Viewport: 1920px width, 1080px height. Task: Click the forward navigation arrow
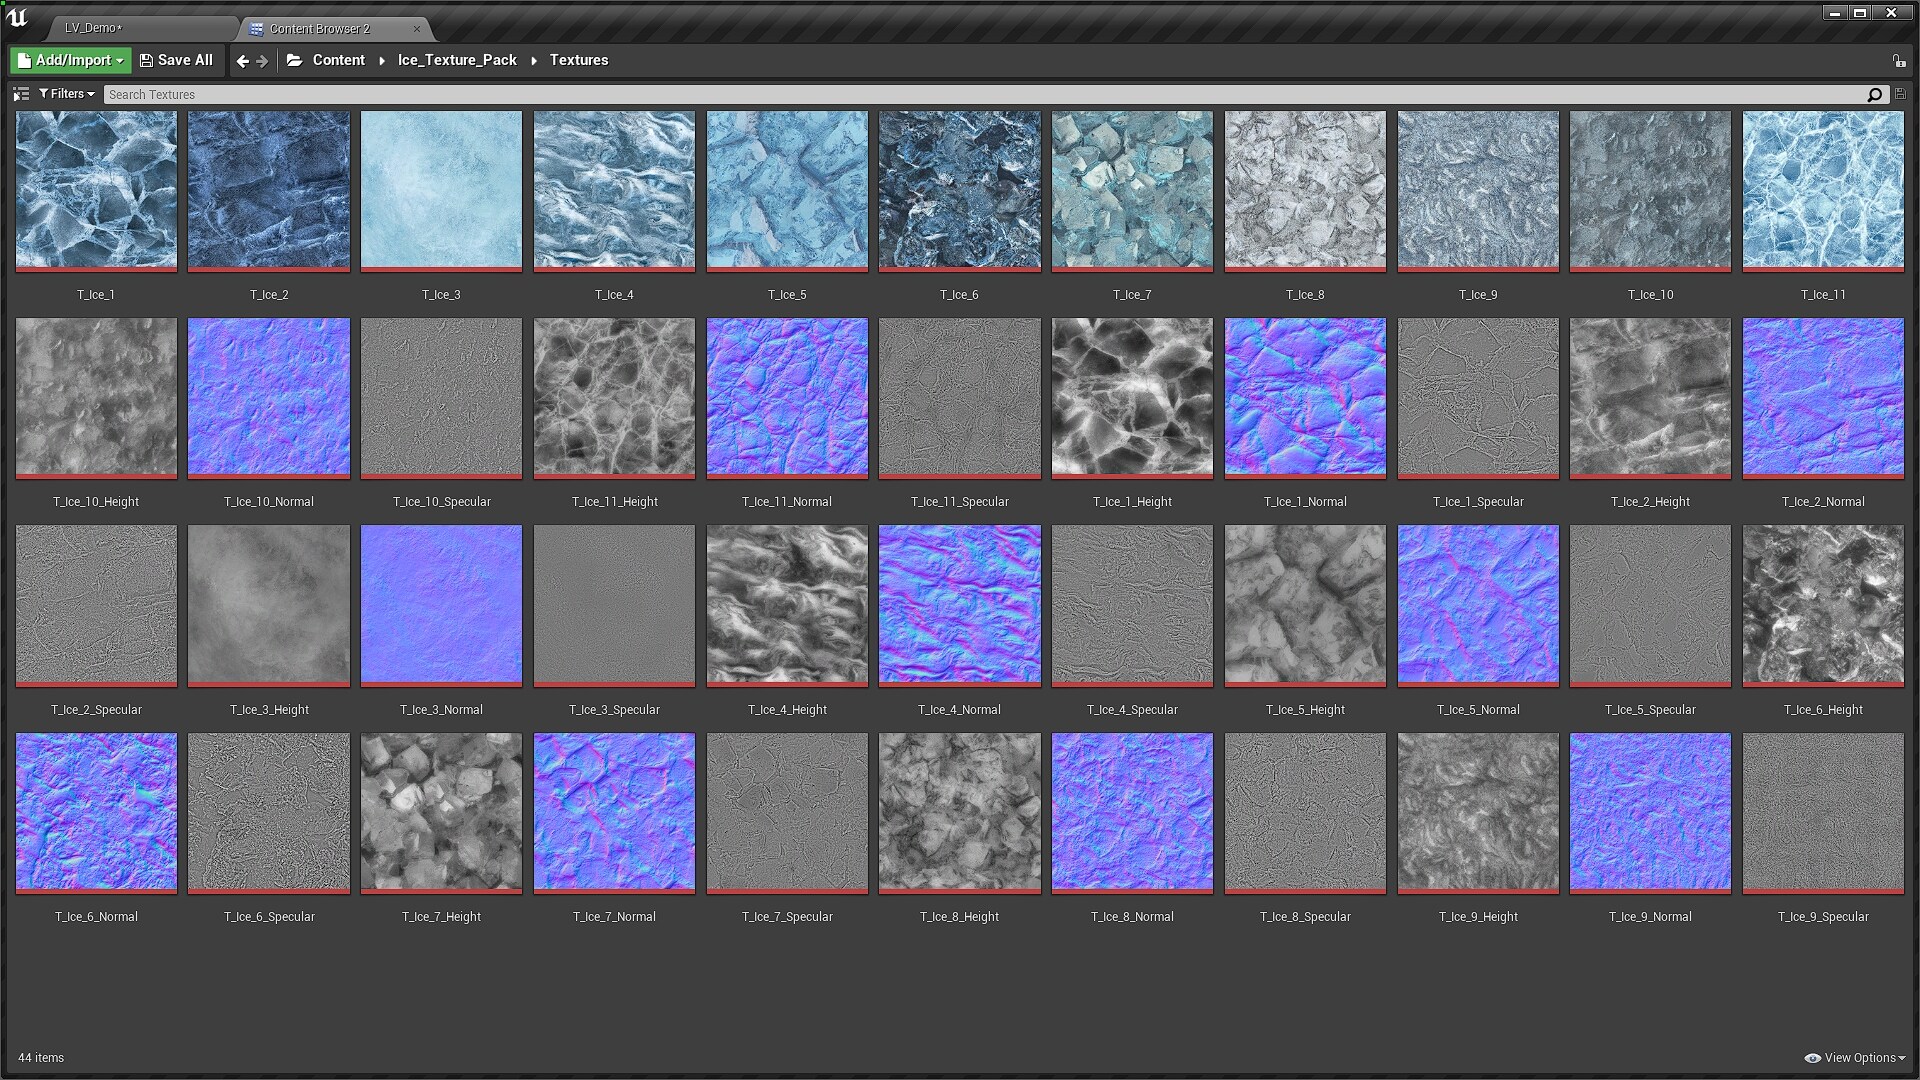pos(264,60)
